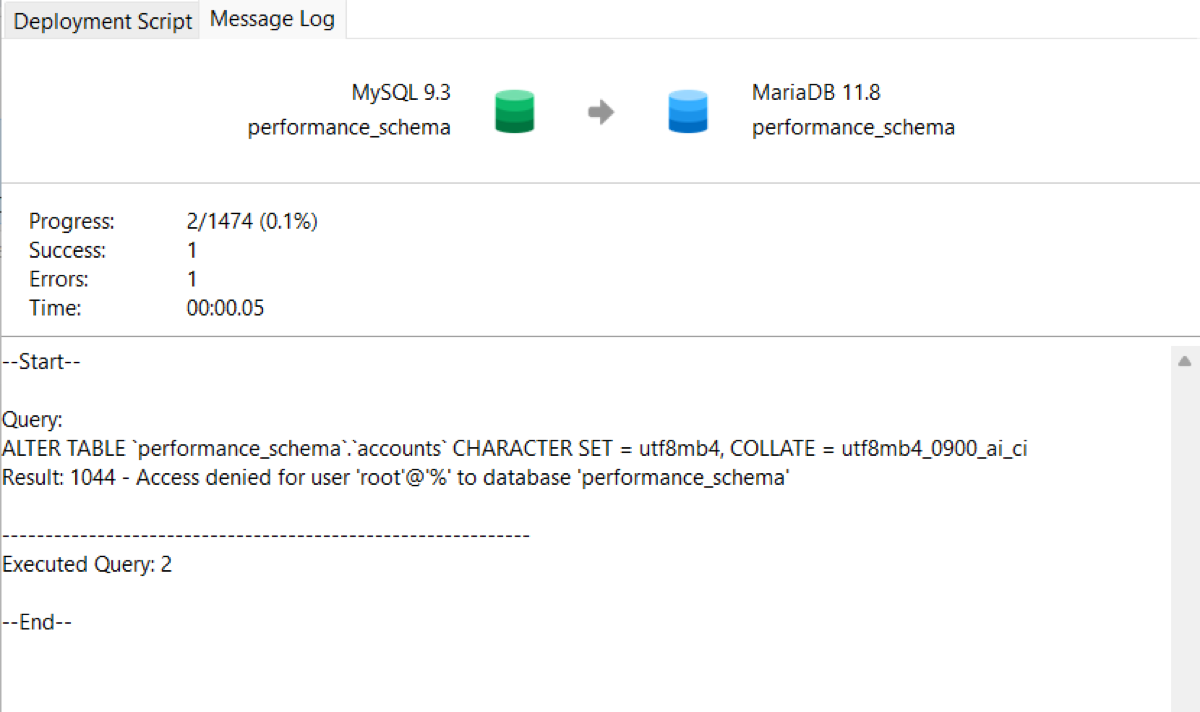Click the Success count label
The width and height of the screenshot is (1200, 712).
tap(67, 250)
